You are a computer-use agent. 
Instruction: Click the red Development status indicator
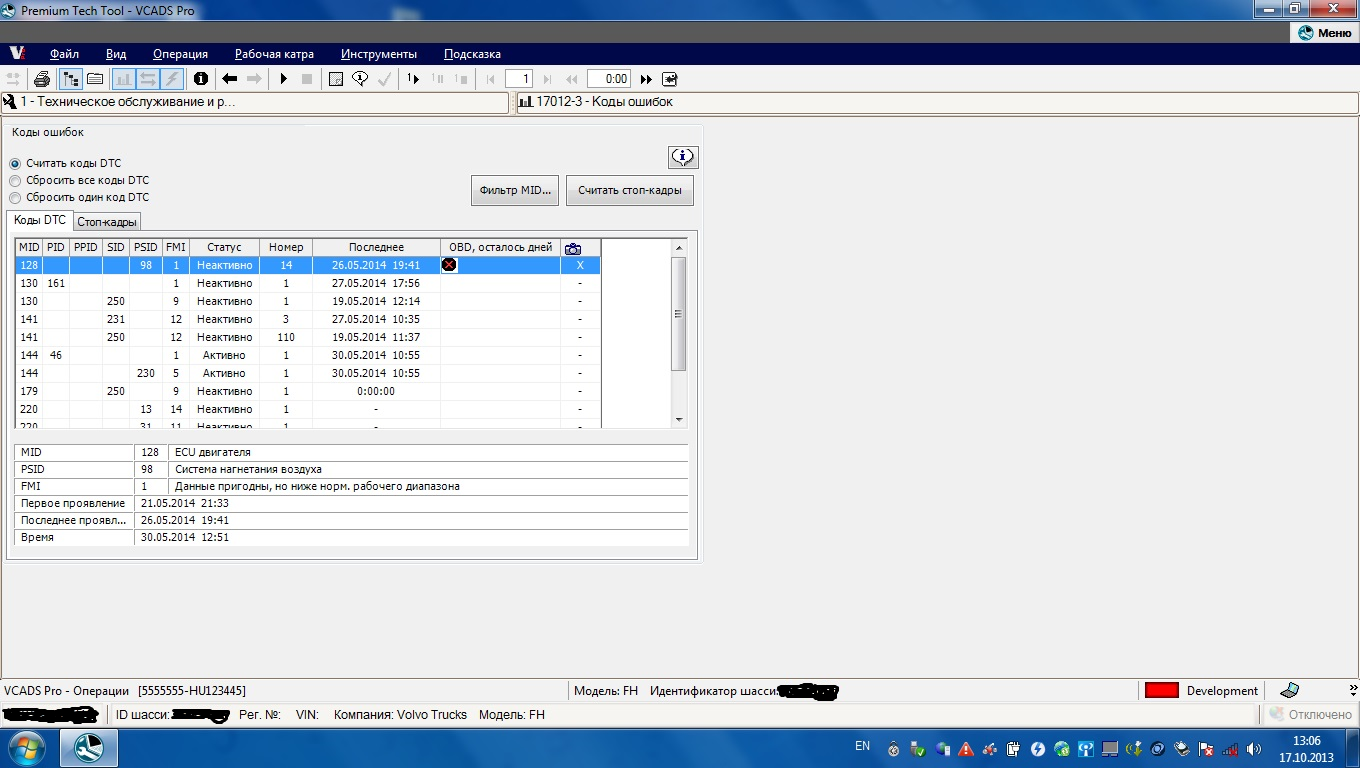click(x=1161, y=690)
